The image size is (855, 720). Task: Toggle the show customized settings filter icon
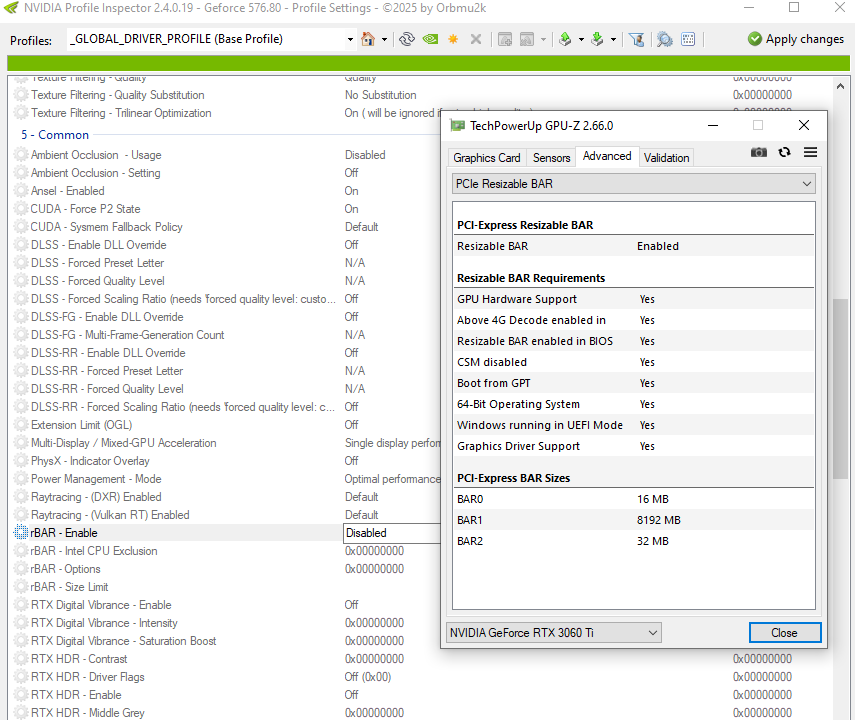point(636,39)
